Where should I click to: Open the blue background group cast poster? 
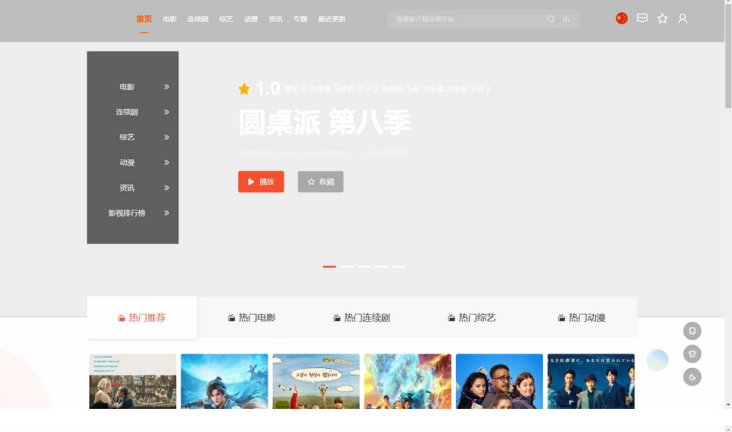[x=500, y=381]
